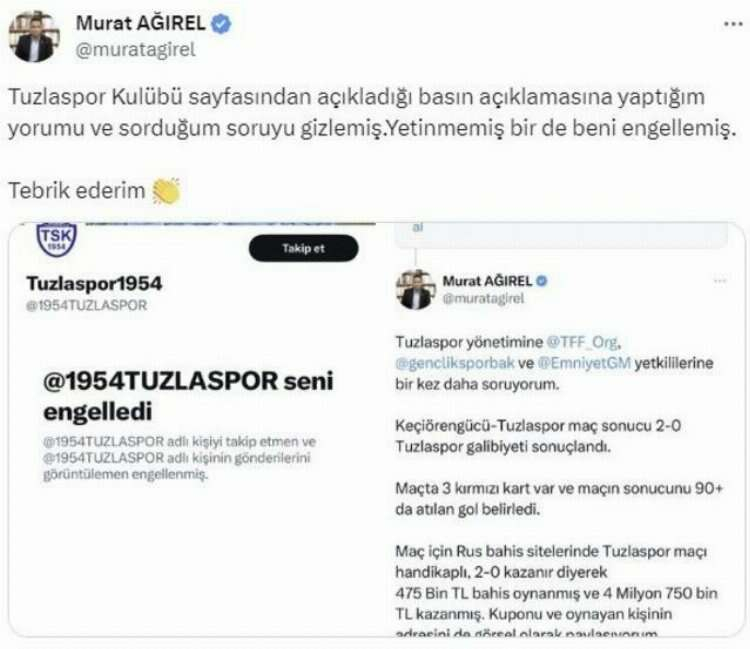Open the @muratagirel handle at the top
The height and width of the screenshot is (649, 750).
[135, 49]
